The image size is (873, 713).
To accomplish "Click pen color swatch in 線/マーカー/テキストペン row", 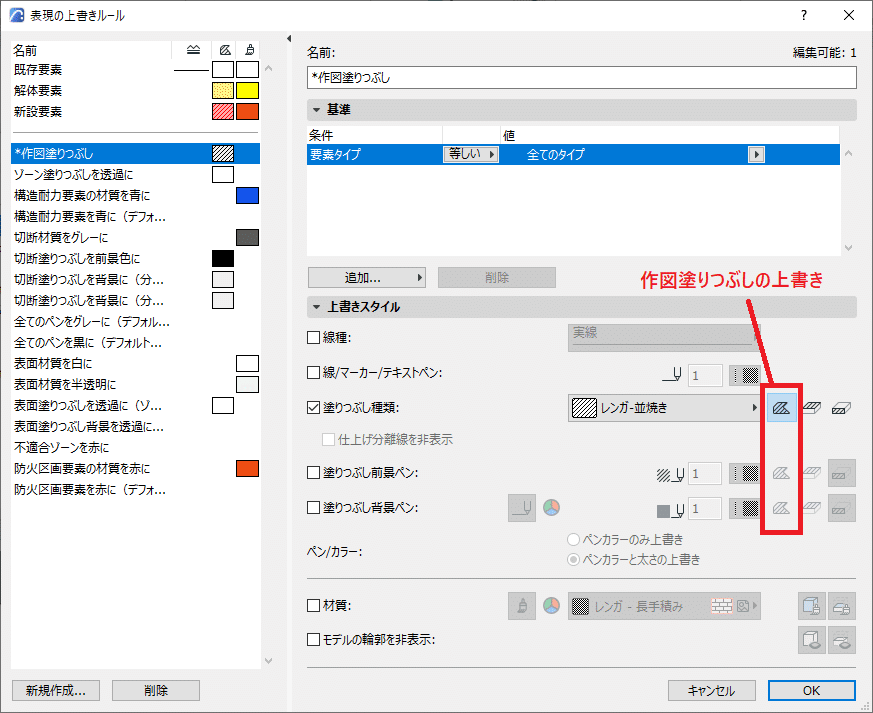I will [745, 376].
